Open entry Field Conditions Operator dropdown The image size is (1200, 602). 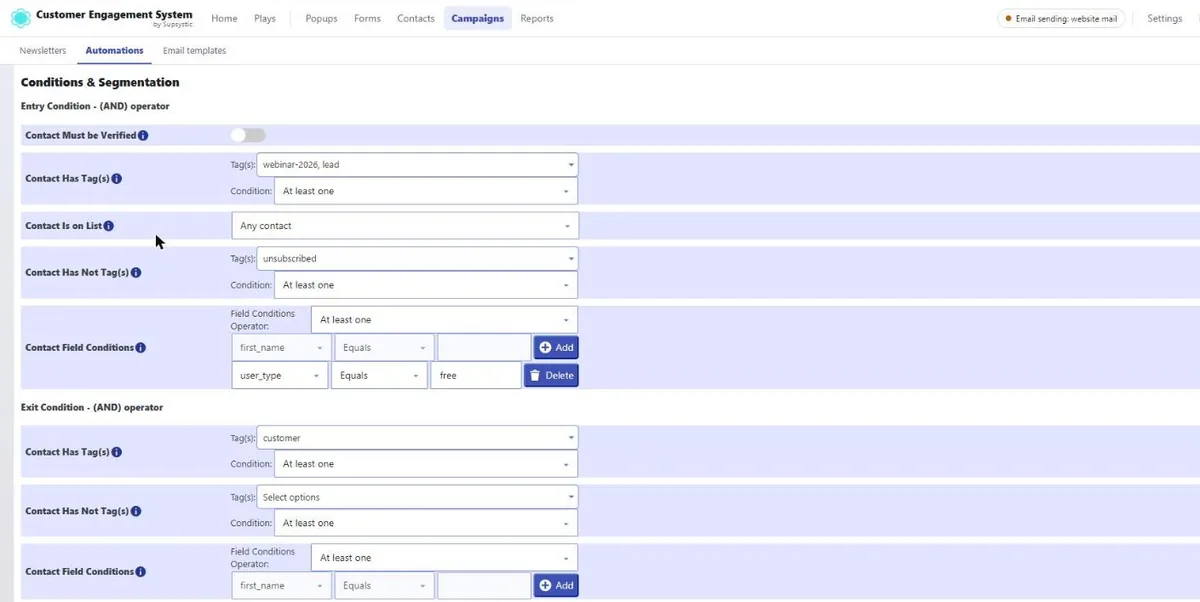pyautogui.click(x=444, y=320)
